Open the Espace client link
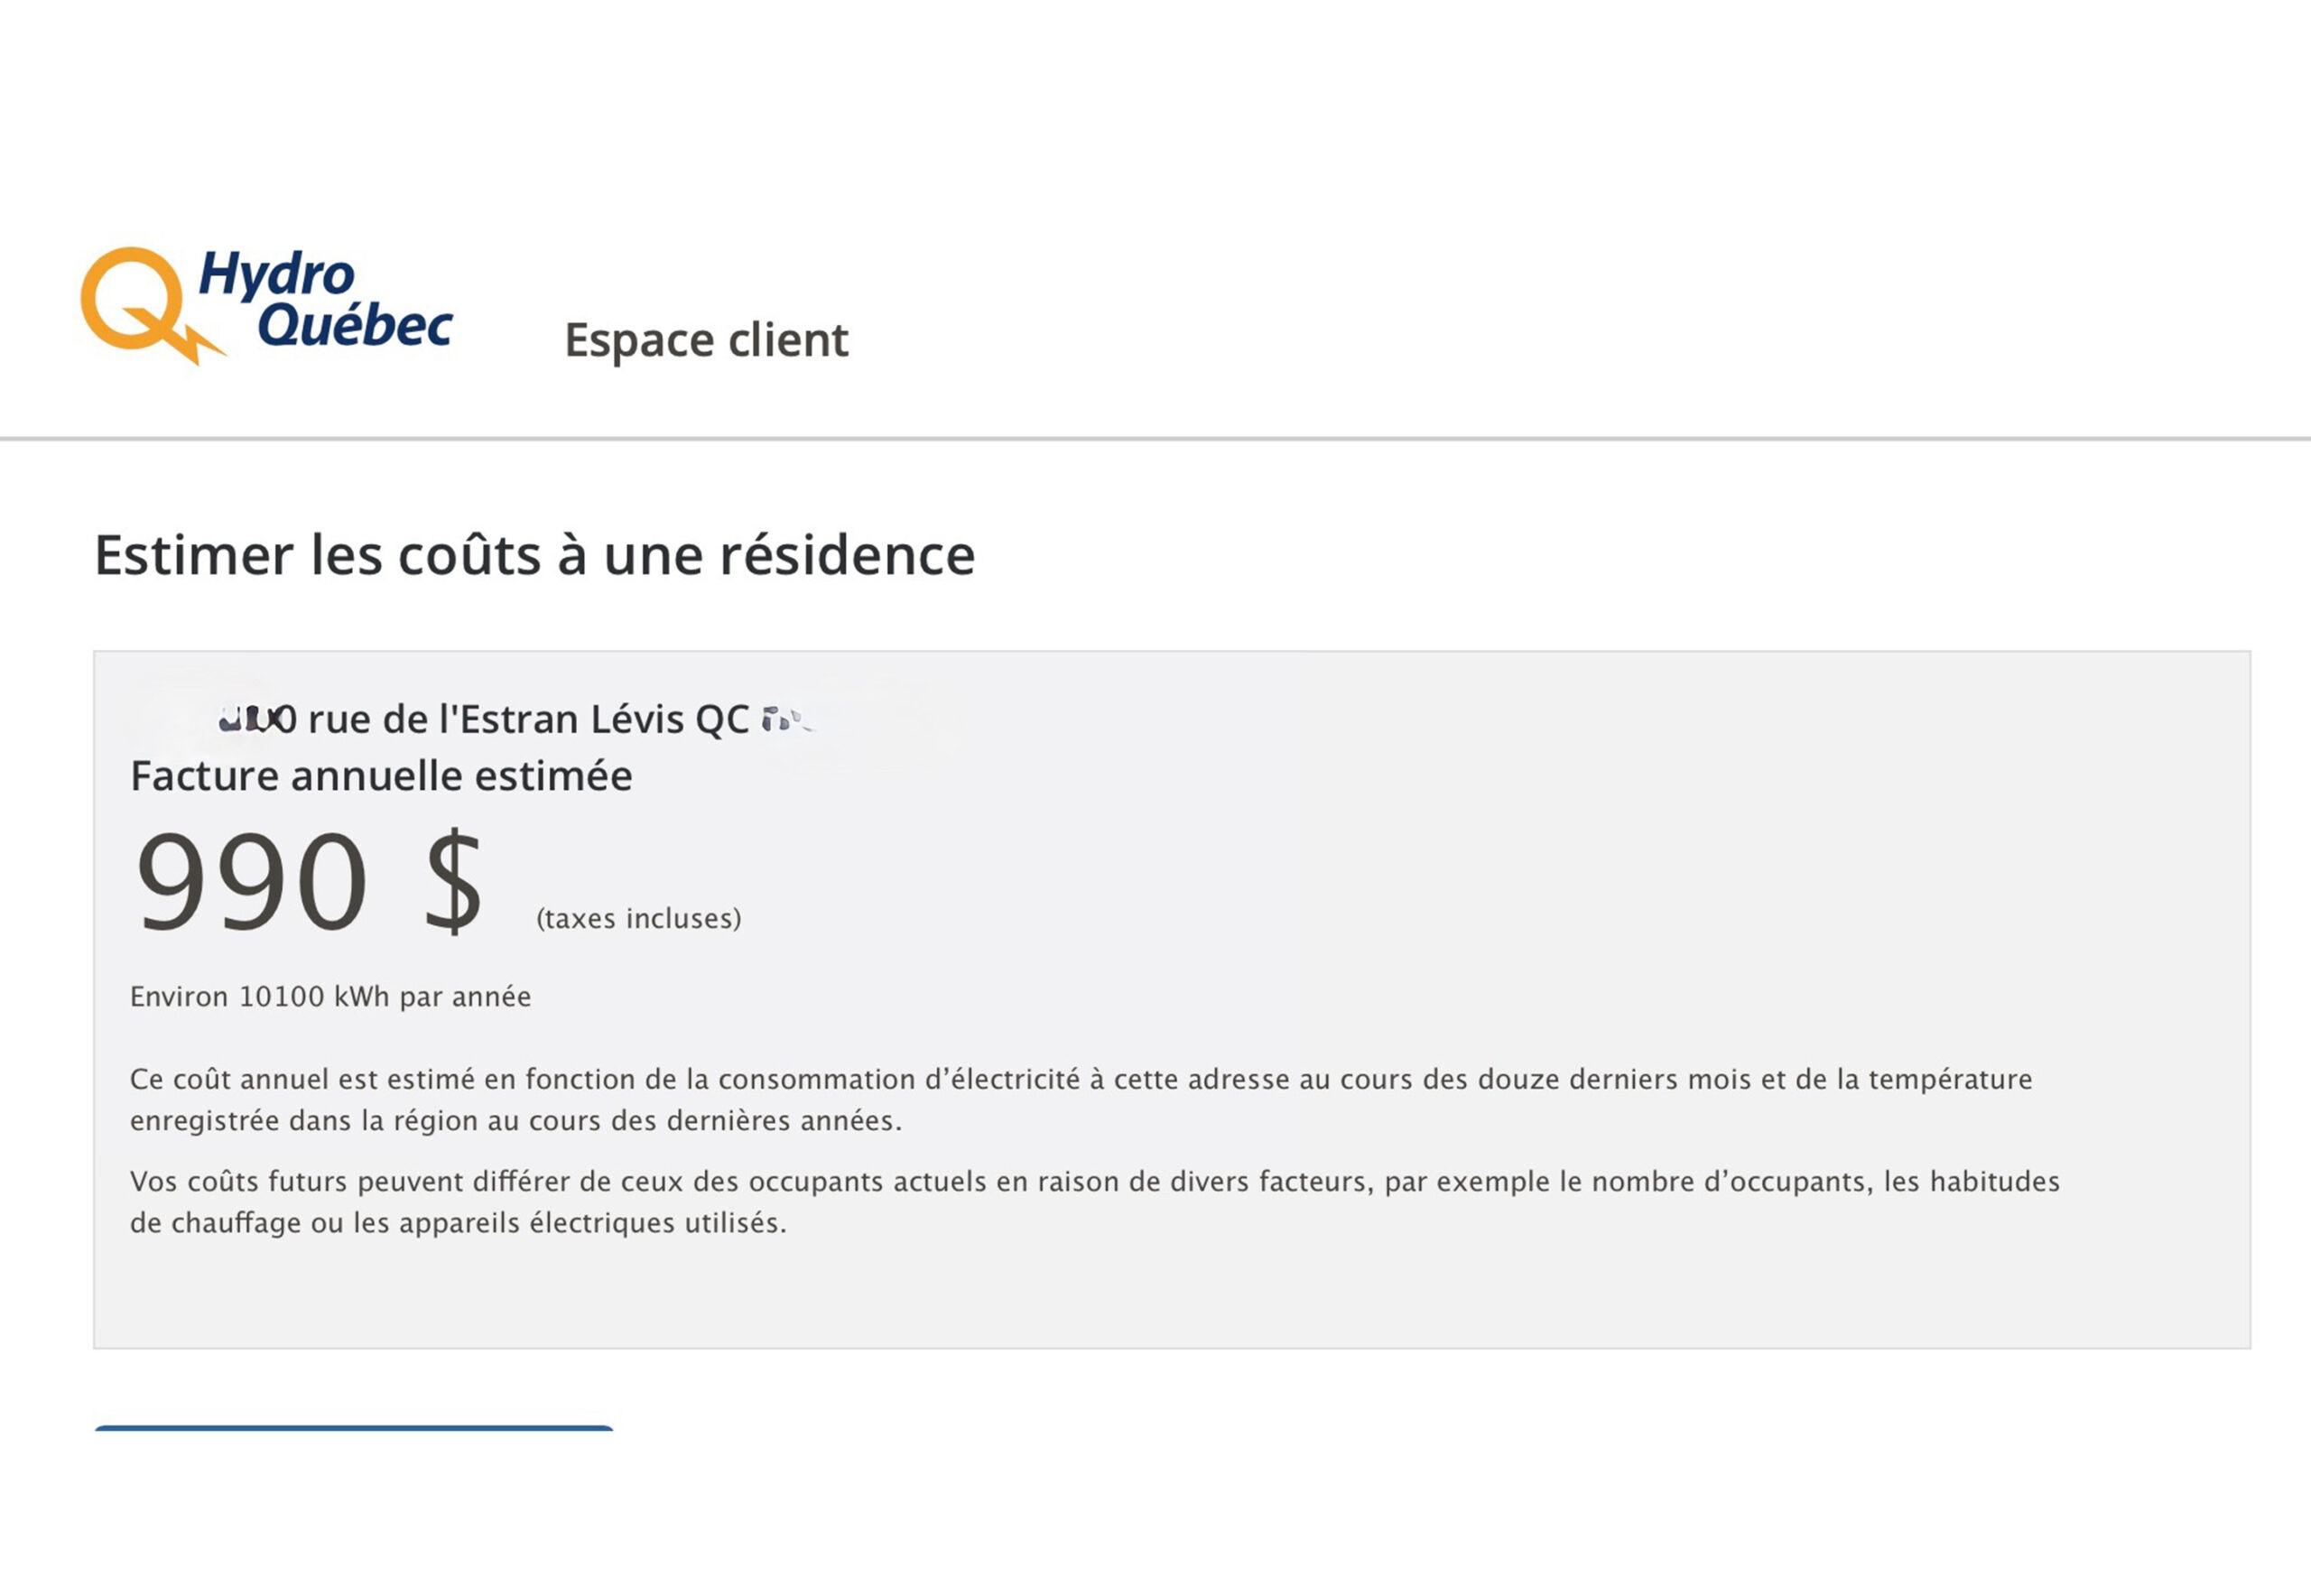This screenshot has height=1596, width=2311. 706,340
